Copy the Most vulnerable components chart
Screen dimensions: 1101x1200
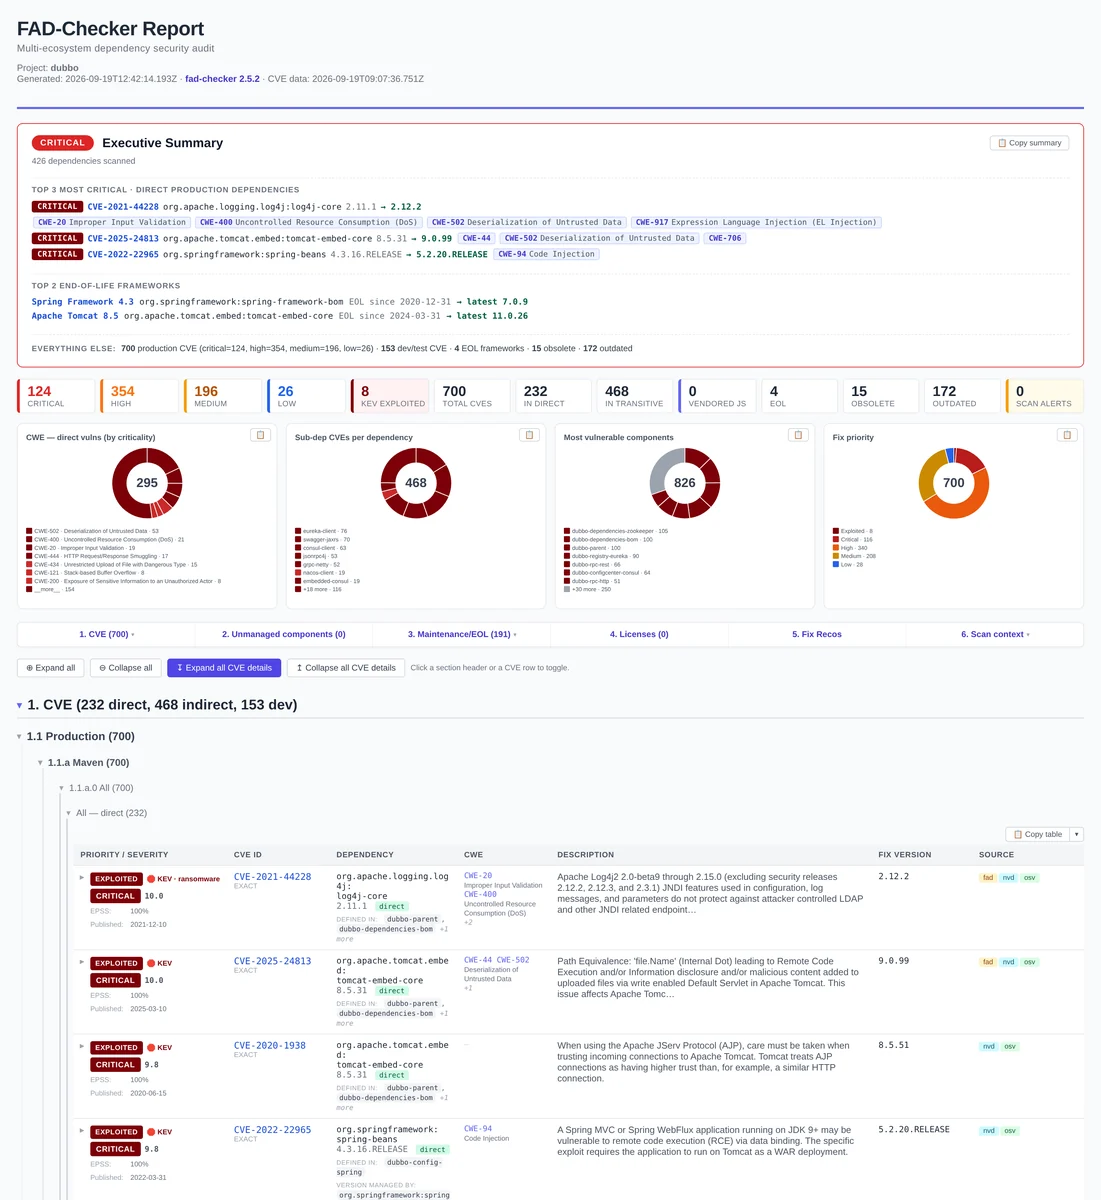point(798,435)
